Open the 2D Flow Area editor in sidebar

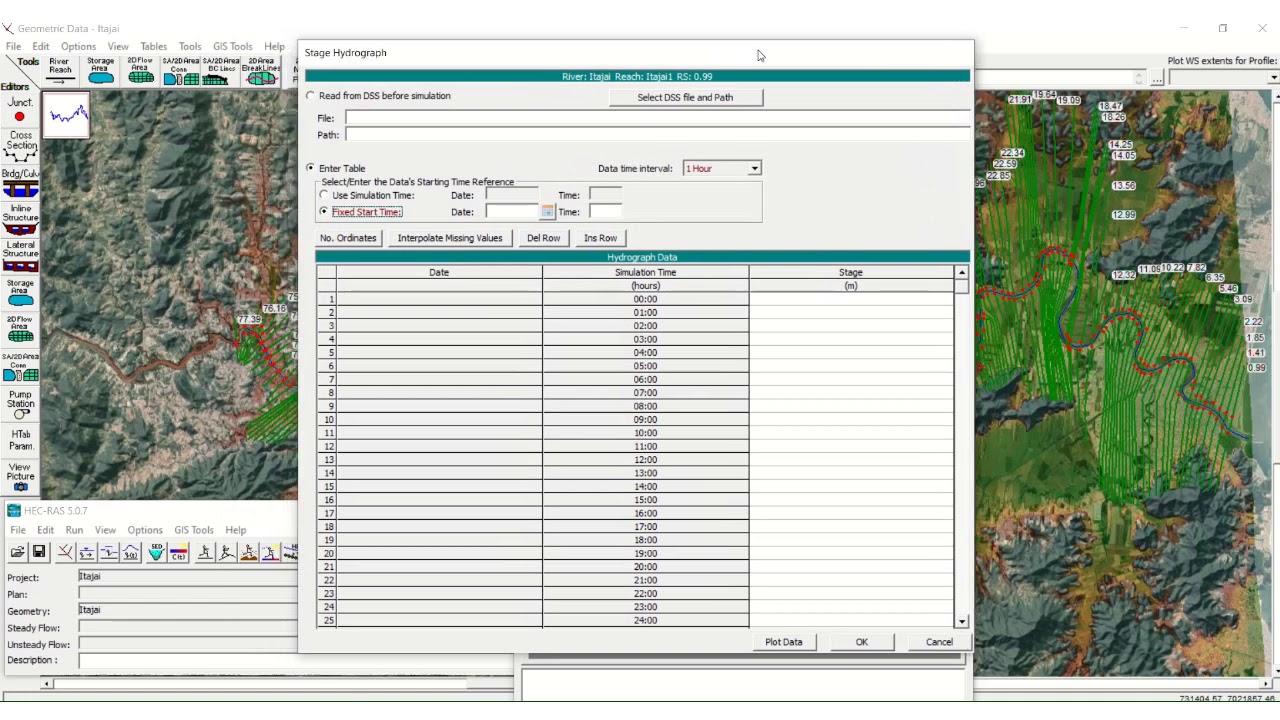click(20, 330)
